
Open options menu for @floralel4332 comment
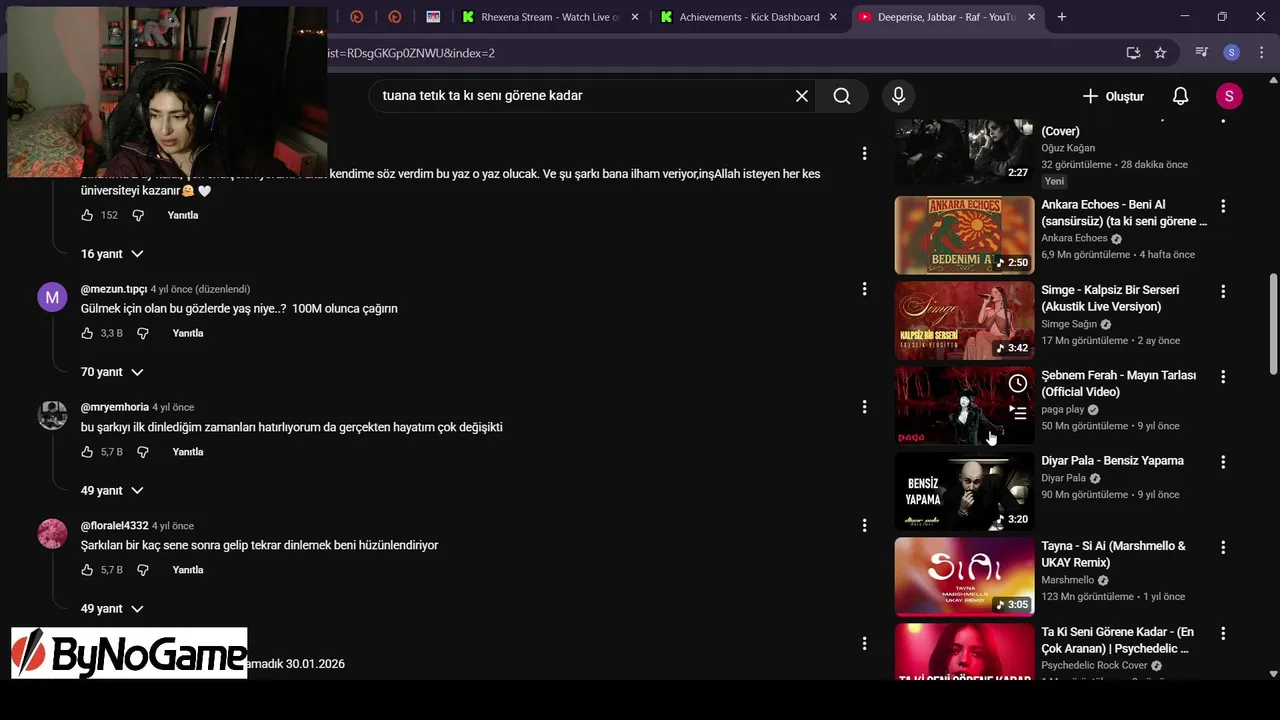[x=864, y=525]
